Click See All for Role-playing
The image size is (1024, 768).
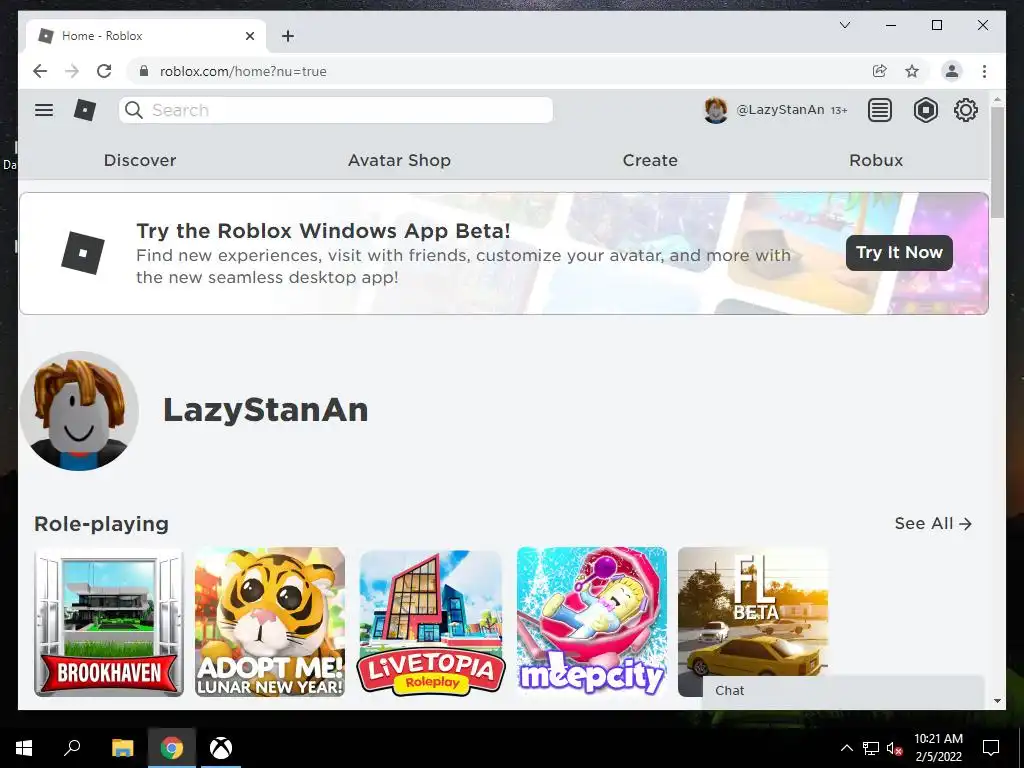933,524
